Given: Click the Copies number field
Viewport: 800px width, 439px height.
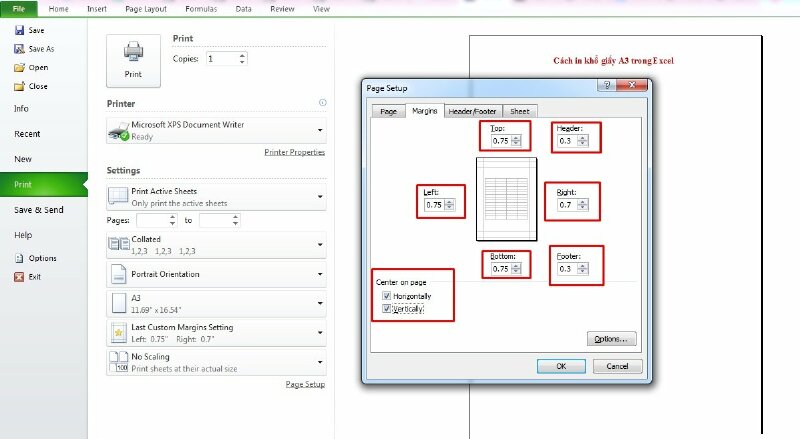Looking at the screenshot, I should pos(222,59).
